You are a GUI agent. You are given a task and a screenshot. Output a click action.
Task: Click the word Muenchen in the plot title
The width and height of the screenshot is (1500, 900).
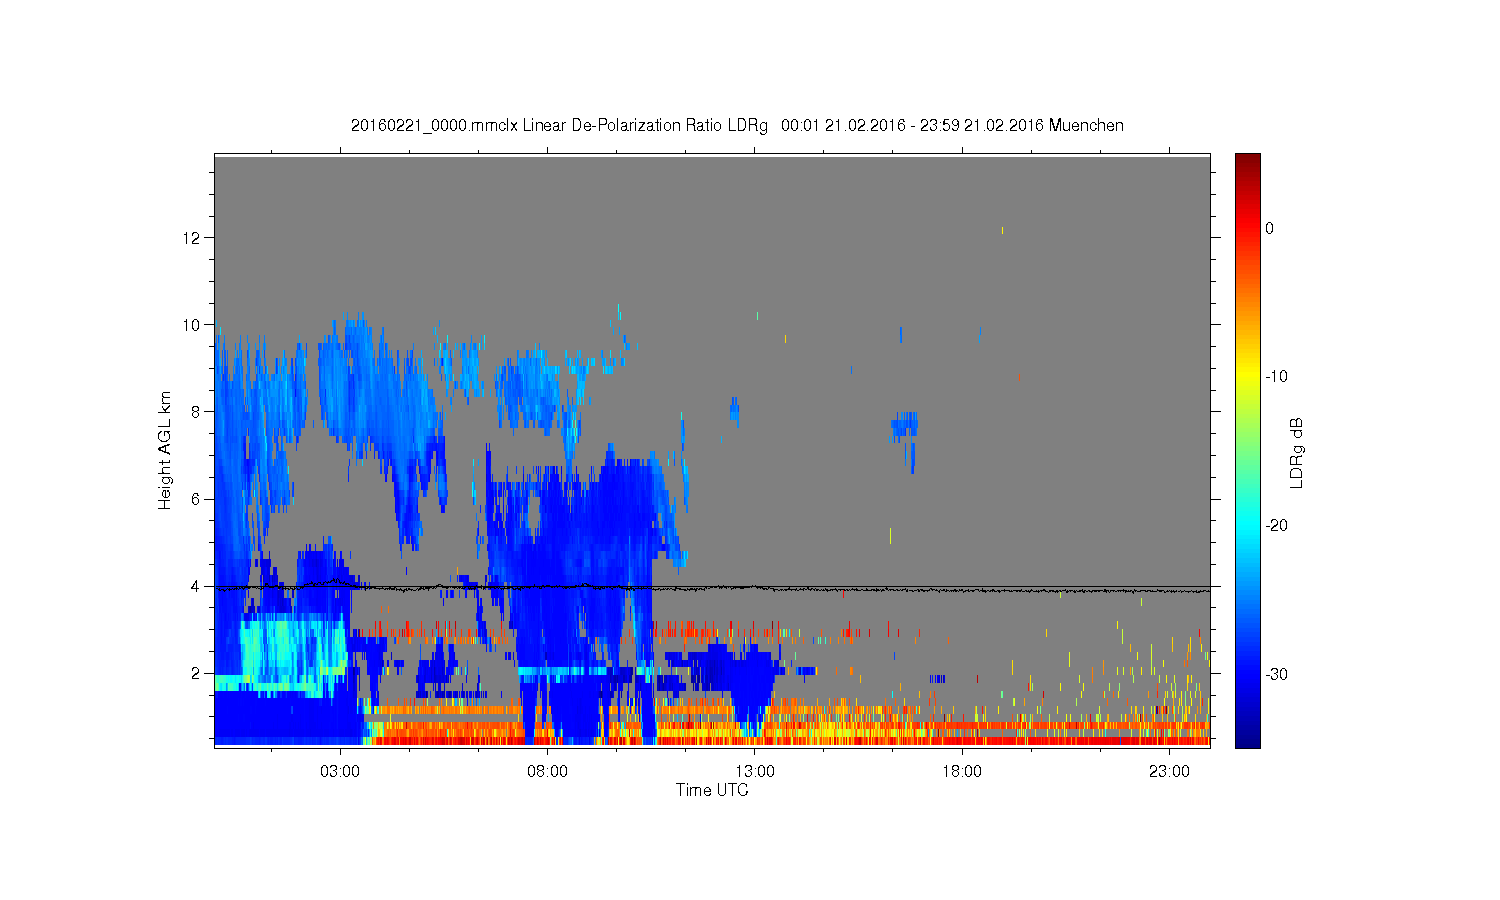click(x=1086, y=126)
